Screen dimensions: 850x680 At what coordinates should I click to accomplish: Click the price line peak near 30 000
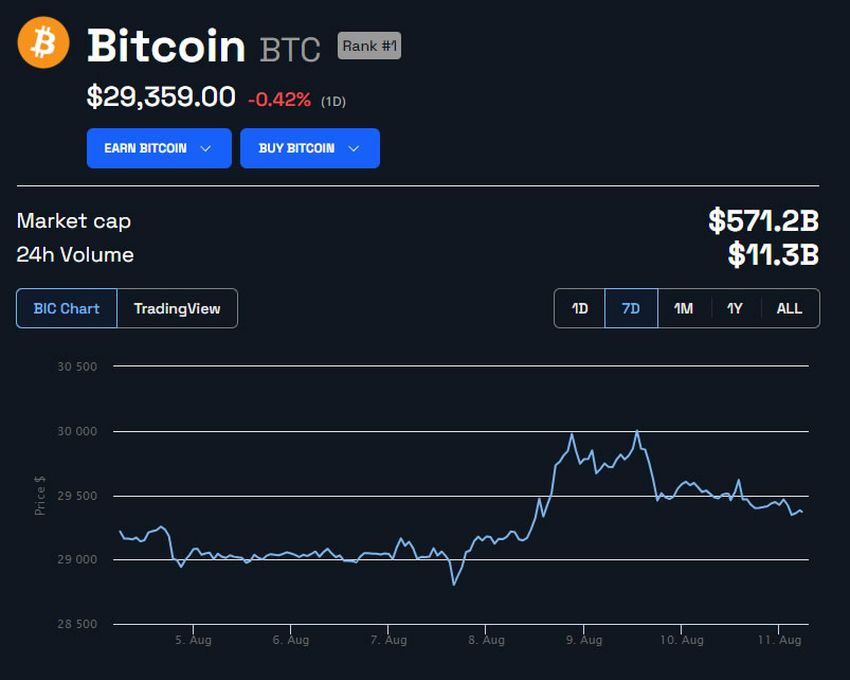pos(637,432)
